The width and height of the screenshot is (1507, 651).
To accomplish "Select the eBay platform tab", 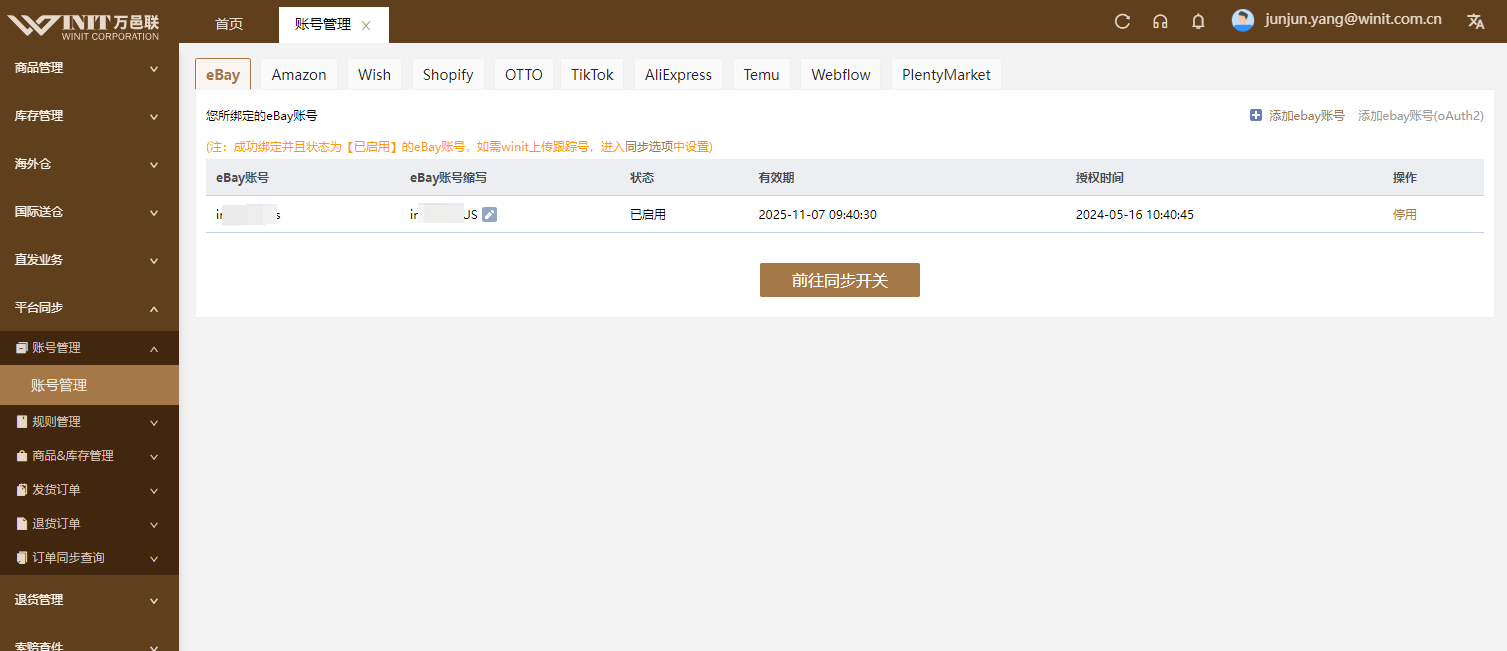I will tap(223, 75).
